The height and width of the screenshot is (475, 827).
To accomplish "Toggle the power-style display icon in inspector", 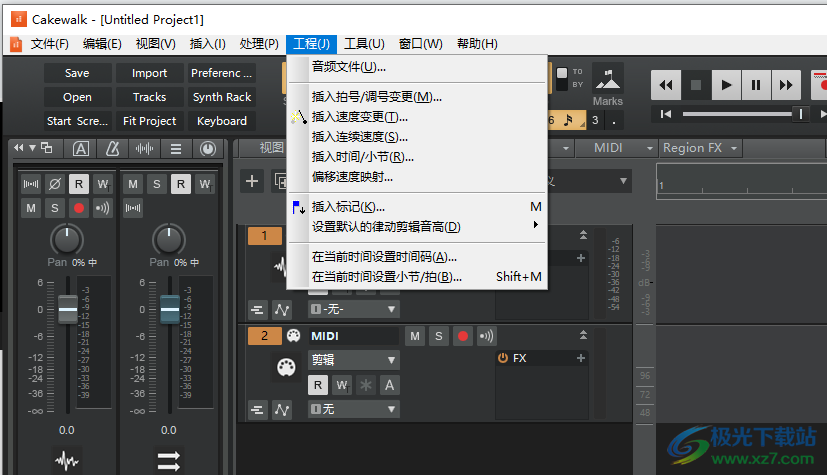I will point(207,149).
